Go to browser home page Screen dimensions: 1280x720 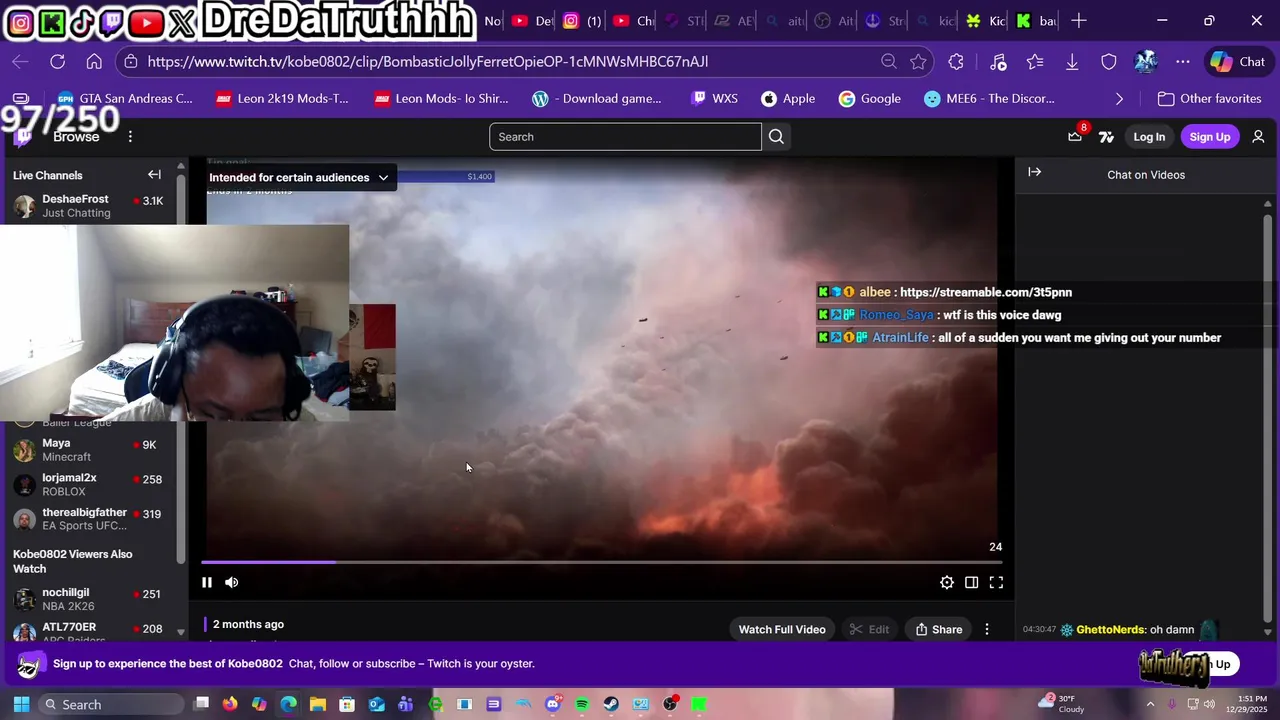point(94,62)
